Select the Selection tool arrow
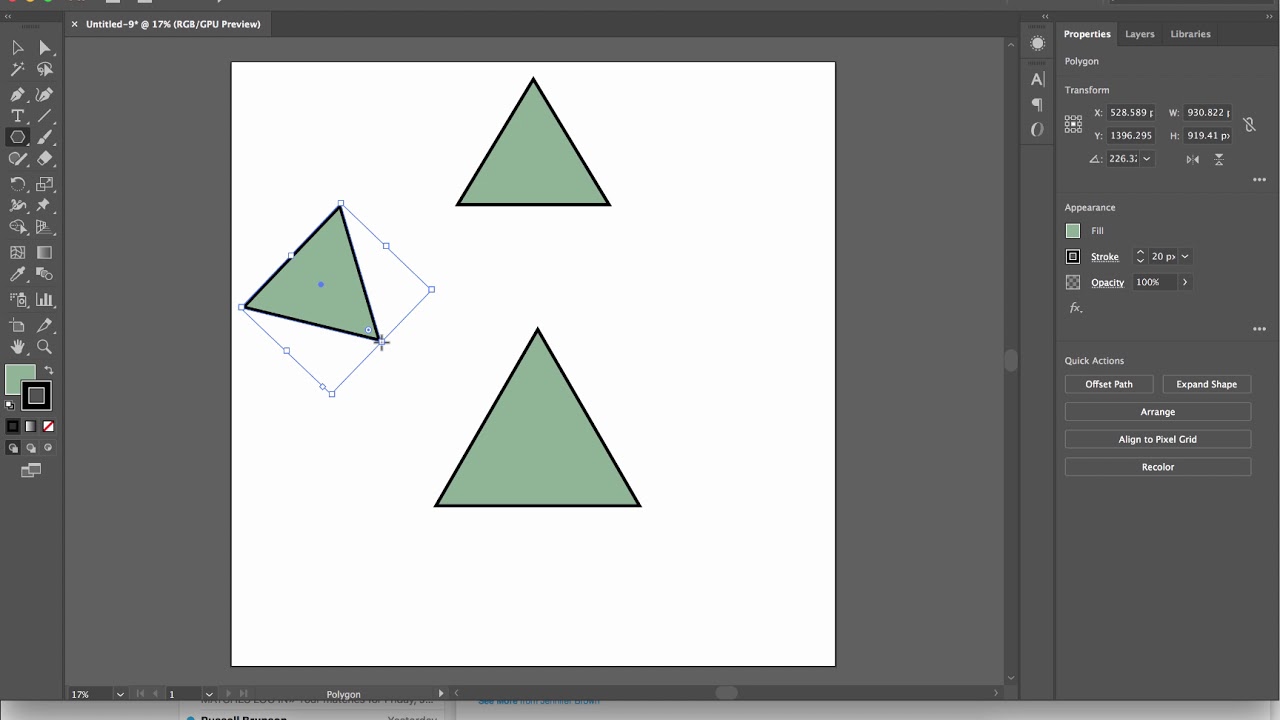The image size is (1280, 720). click(17, 47)
